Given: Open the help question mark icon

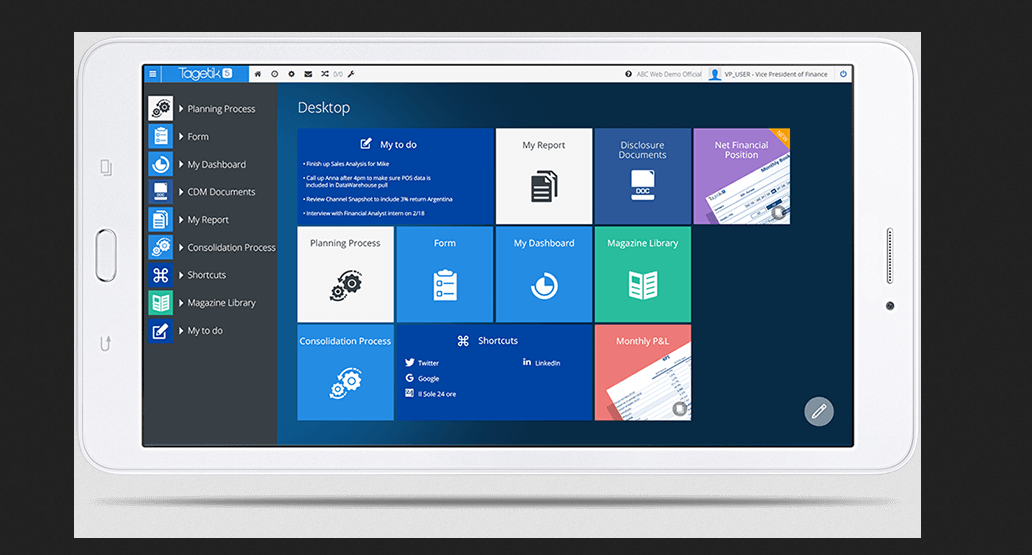Looking at the screenshot, I should [x=629, y=74].
